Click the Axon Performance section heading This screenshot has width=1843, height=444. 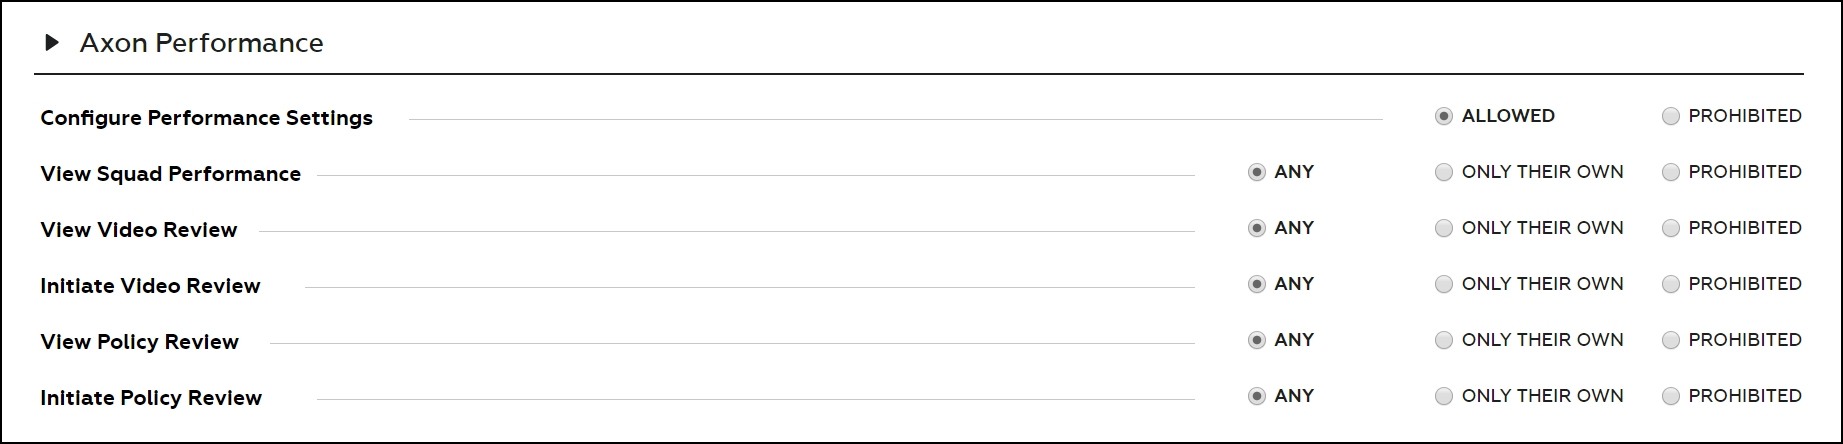click(201, 43)
